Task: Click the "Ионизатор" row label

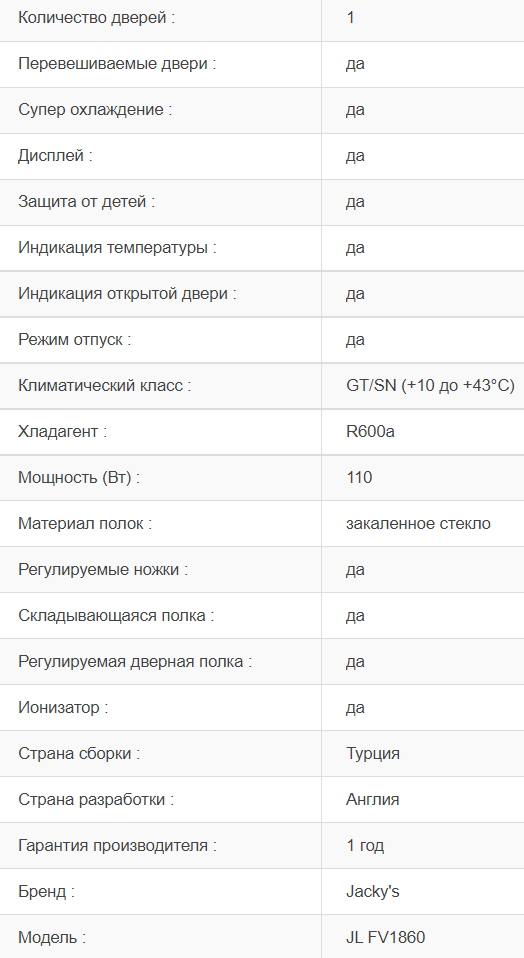Action: (x=63, y=708)
